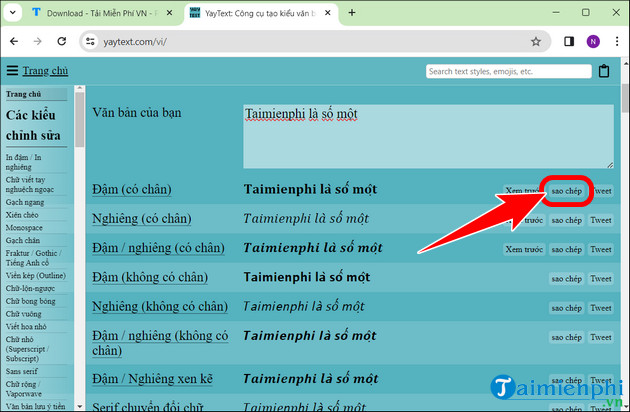Expand the tab search dropdown arrow

point(12,12)
